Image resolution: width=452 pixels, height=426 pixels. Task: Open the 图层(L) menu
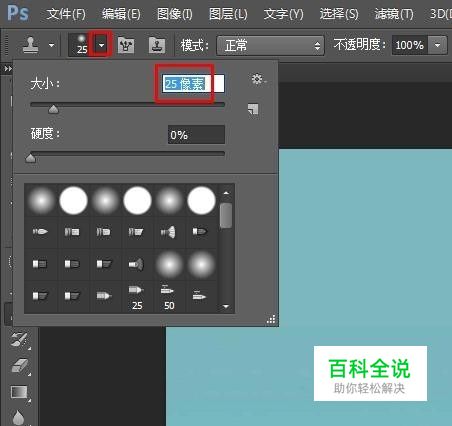click(228, 14)
